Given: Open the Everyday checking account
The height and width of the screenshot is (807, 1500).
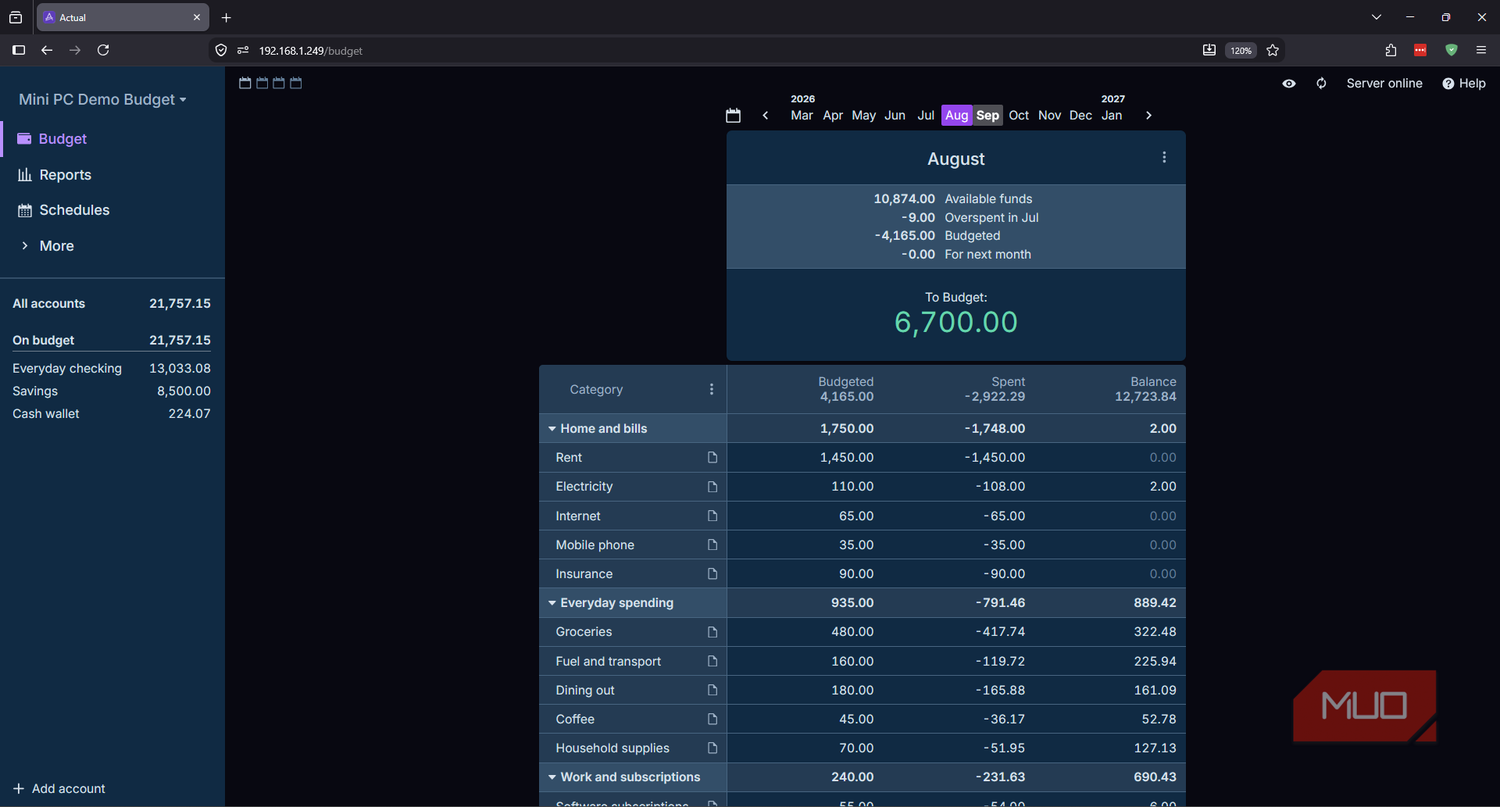Looking at the screenshot, I should click(112, 369).
